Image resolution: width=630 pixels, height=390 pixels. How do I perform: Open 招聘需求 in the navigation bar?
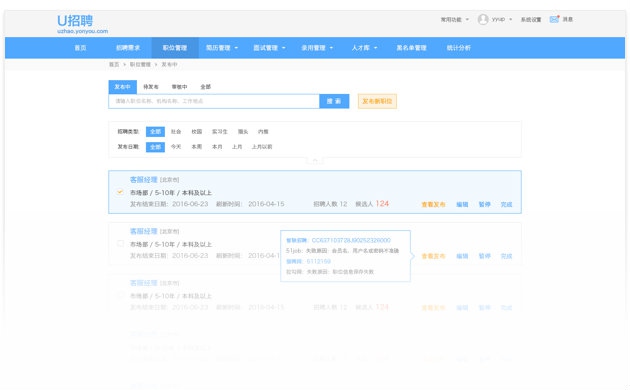point(128,48)
